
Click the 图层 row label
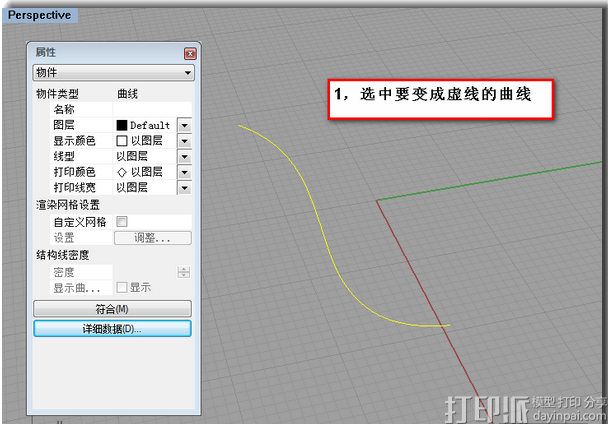[64, 125]
